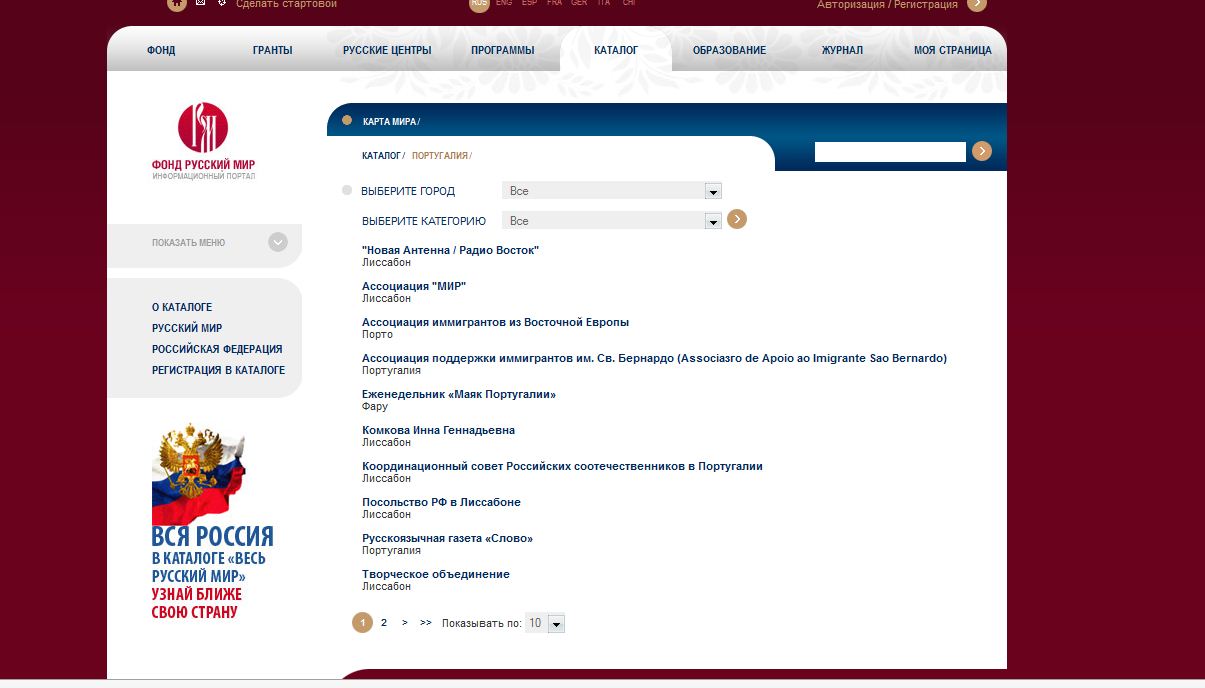Click the envelope mail icon
This screenshot has height=688, width=1205.
pos(201,4)
